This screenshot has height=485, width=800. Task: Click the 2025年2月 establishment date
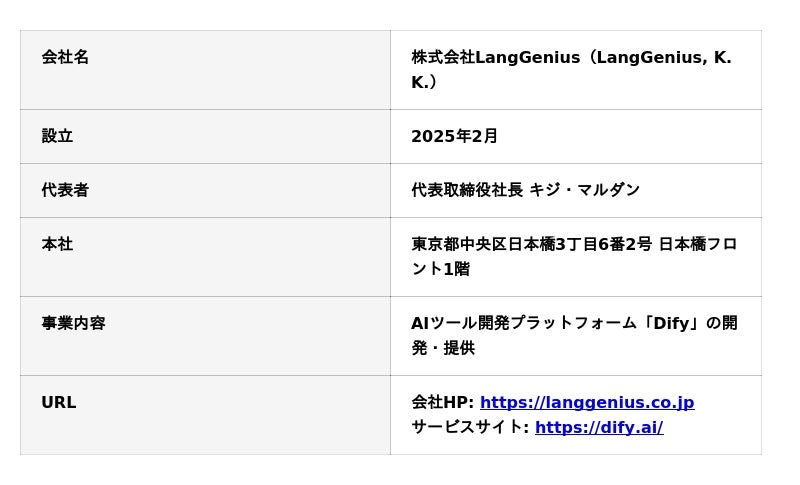tap(454, 136)
